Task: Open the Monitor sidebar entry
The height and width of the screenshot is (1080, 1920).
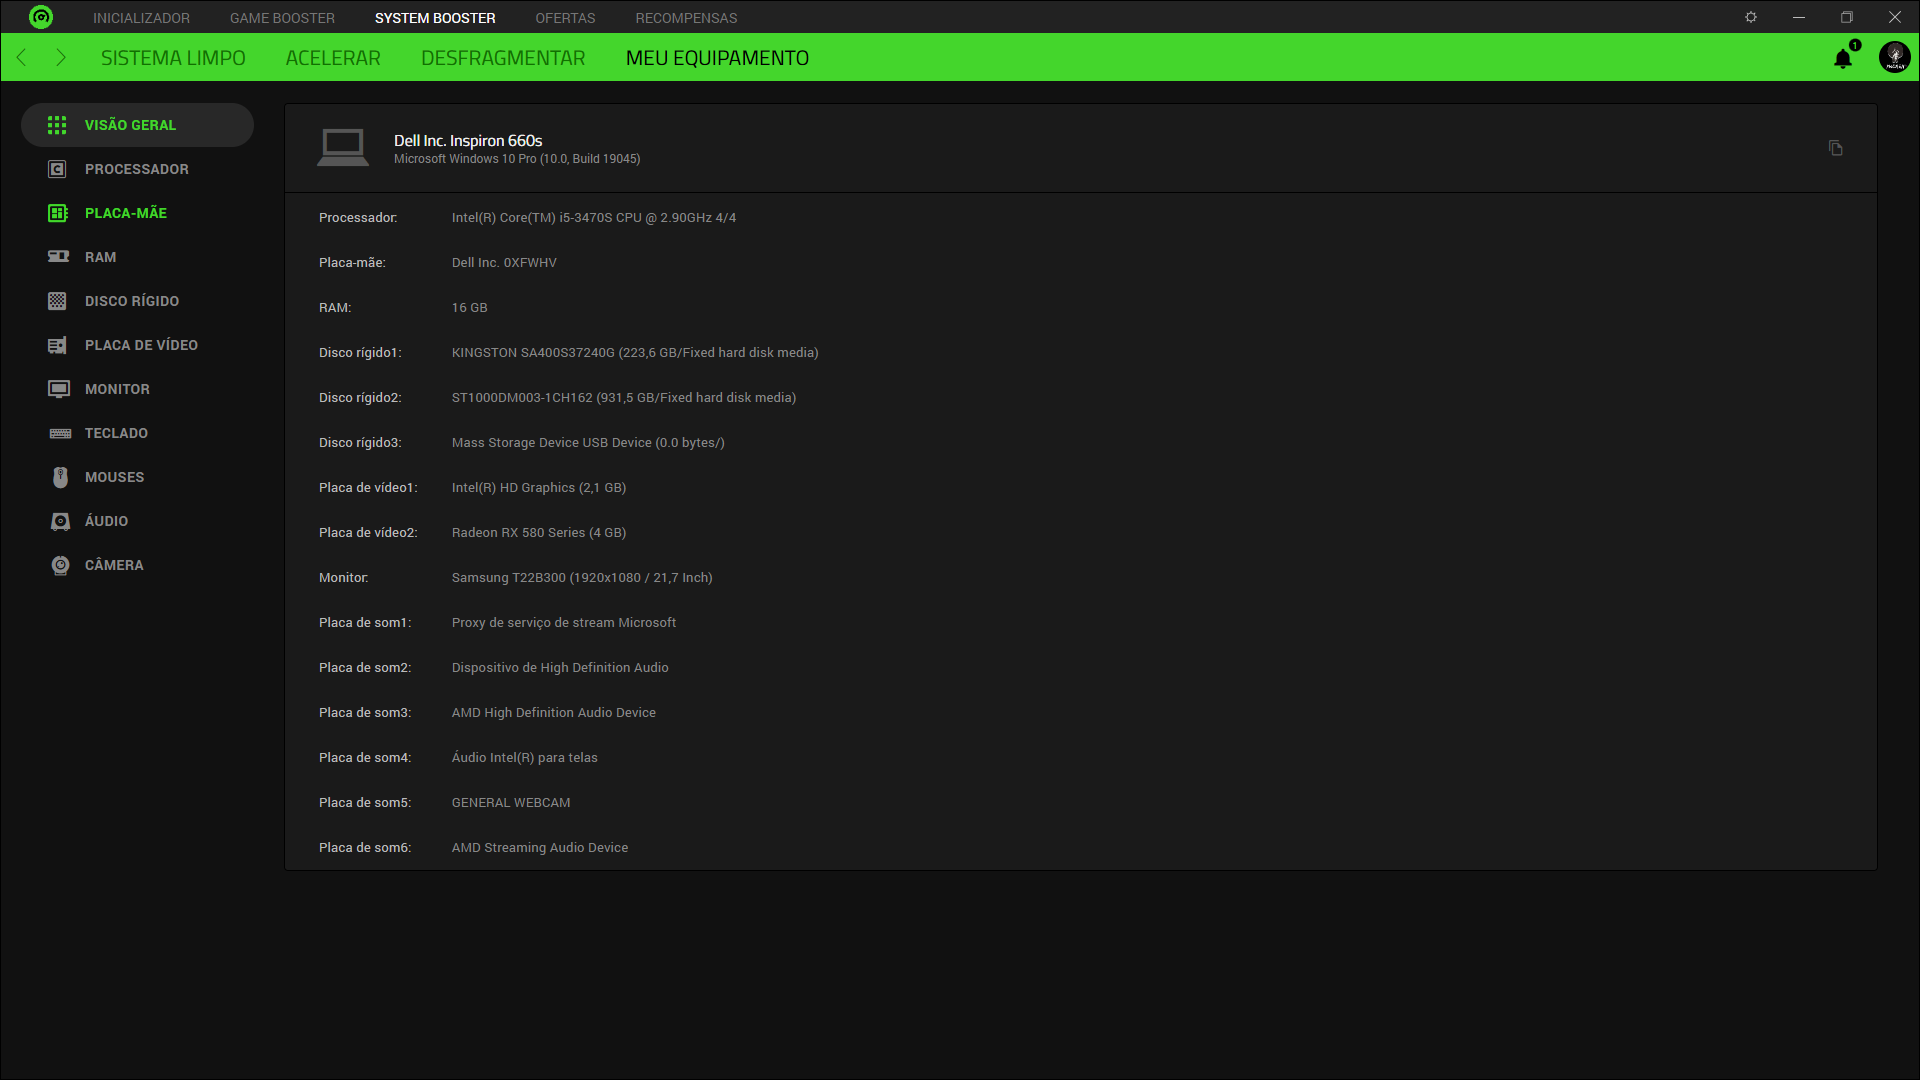Action: coord(137,389)
